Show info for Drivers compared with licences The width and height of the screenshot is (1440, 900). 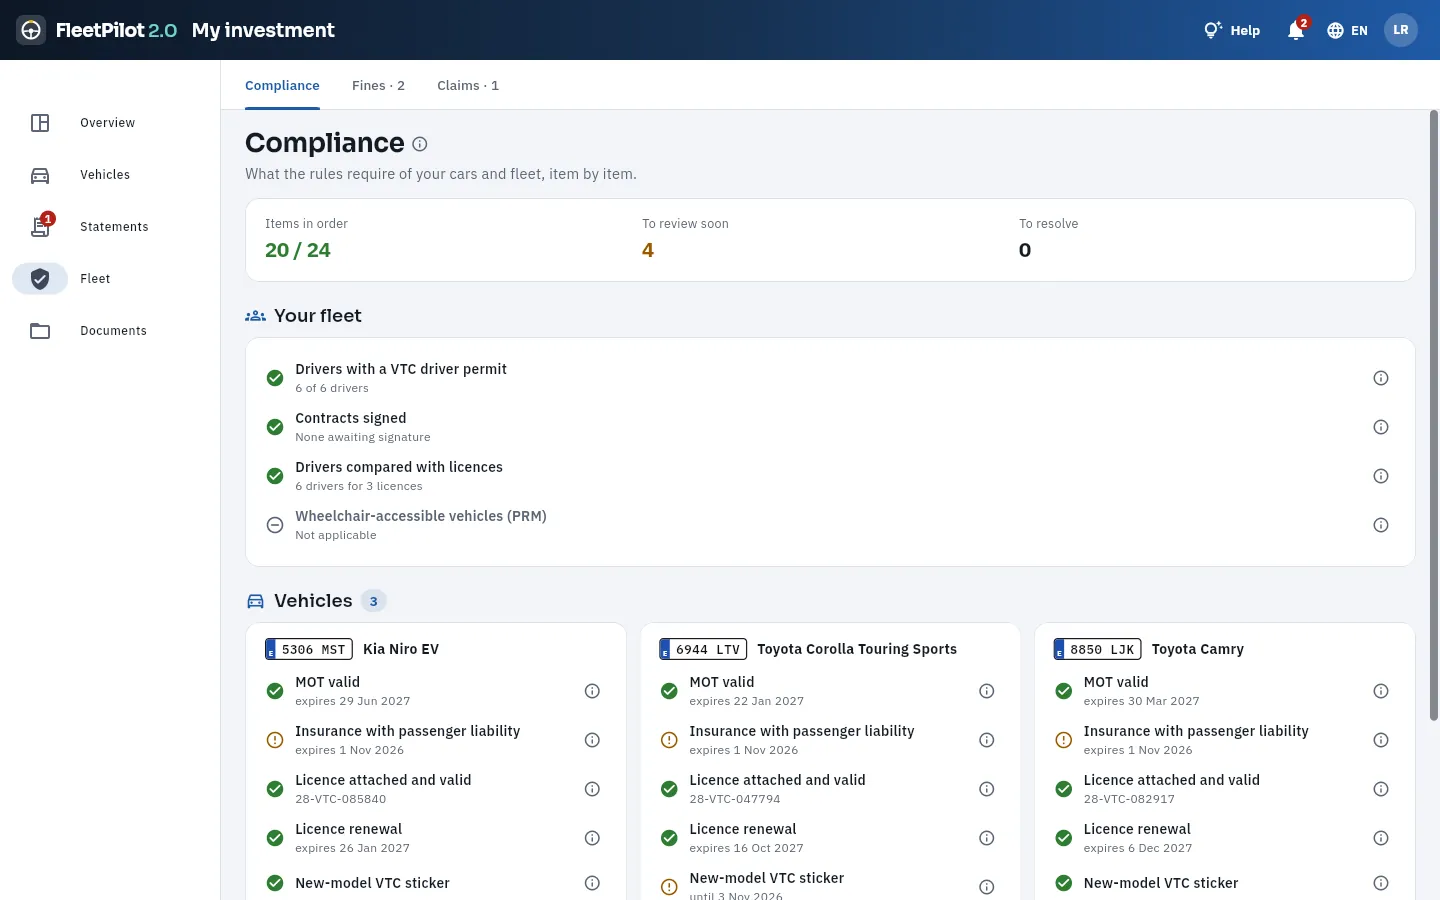(1381, 476)
